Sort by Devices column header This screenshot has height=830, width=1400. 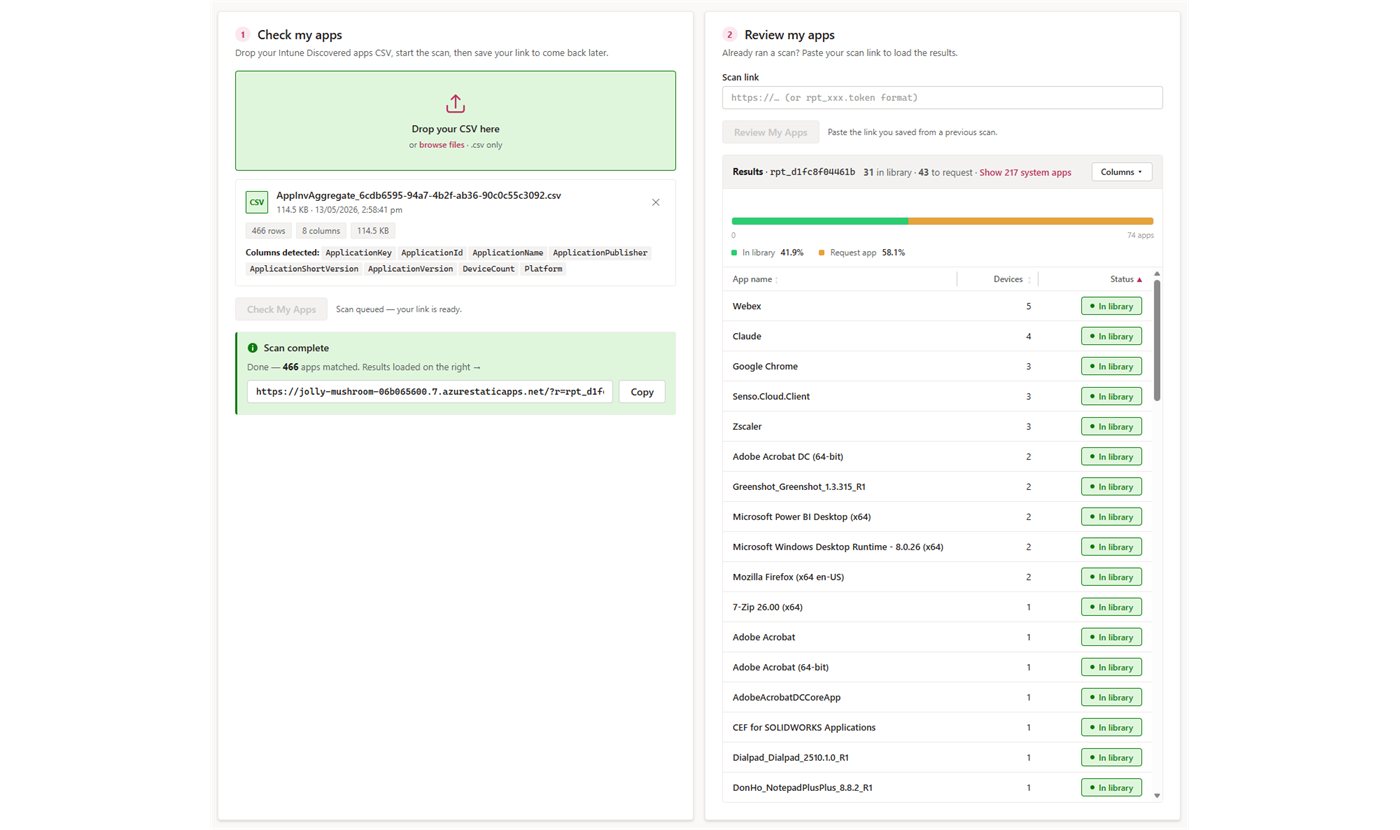[1012, 280]
